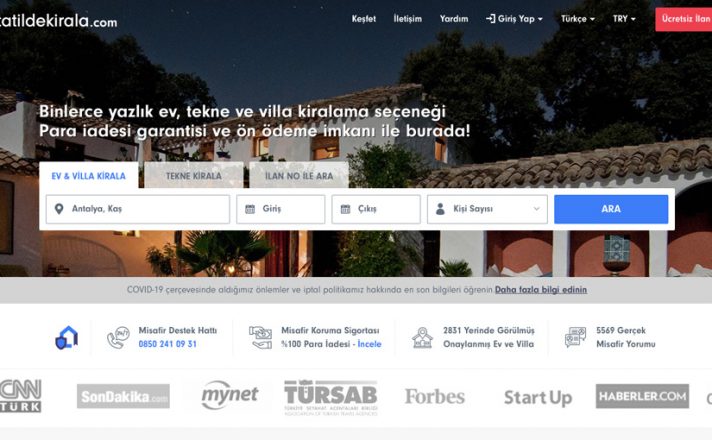Click the money refund insurance icon
Image resolution: width=712 pixels, height=440 pixels.
click(x=260, y=337)
